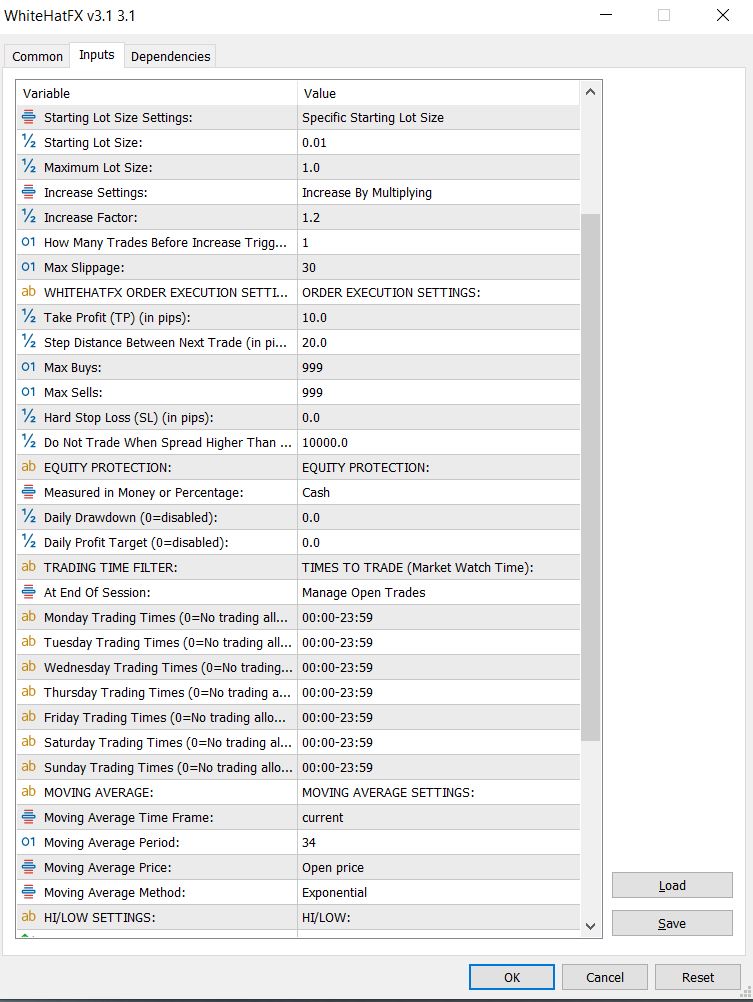
Task: Click the enum icon beside Measured in Money or Percentage
Action: (x=29, y=491)
